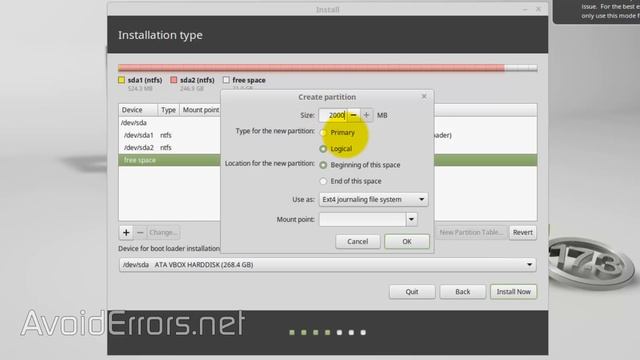
Task: Select the Primary partition type
Action: pos(323,133)
